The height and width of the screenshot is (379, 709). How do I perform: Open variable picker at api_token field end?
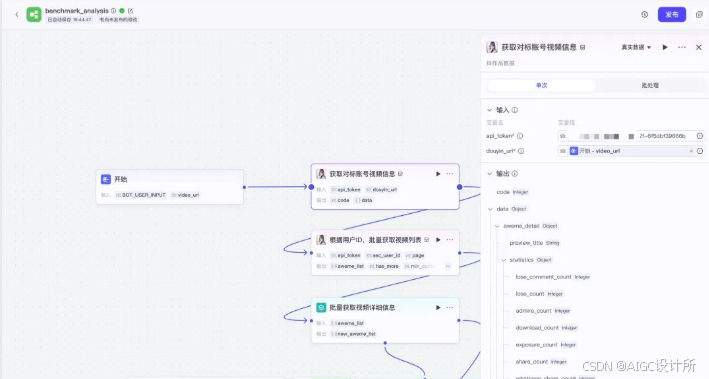point(700,136)
